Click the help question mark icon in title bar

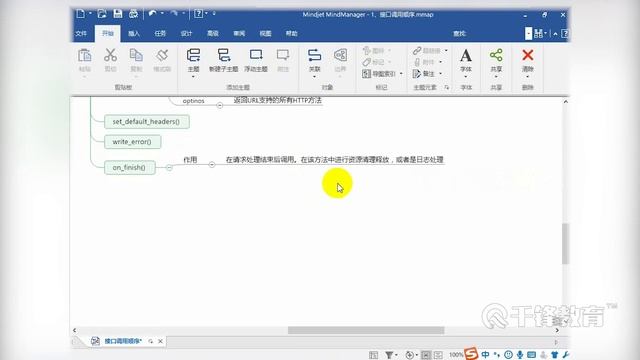[x=198, y=14]
